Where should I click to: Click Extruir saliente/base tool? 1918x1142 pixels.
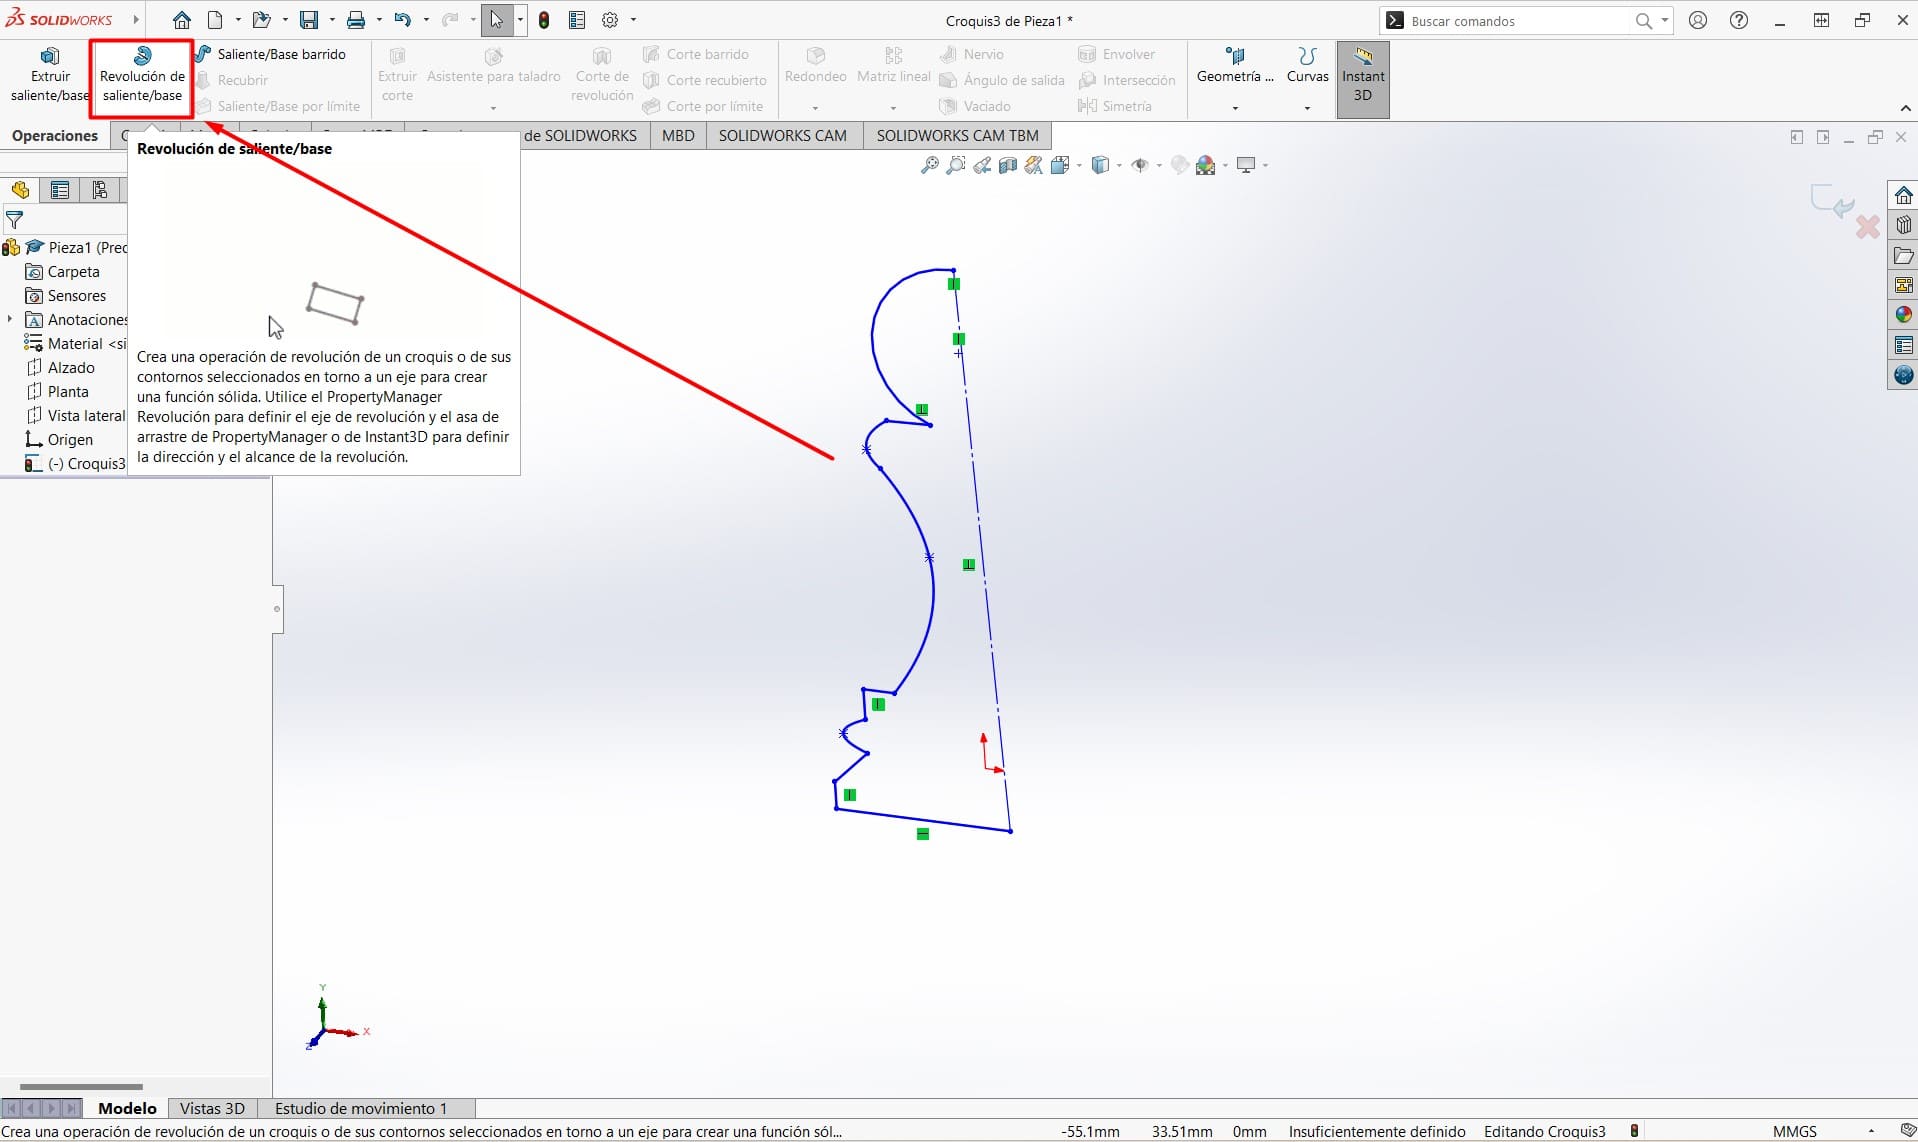click(x=50, y=75)
